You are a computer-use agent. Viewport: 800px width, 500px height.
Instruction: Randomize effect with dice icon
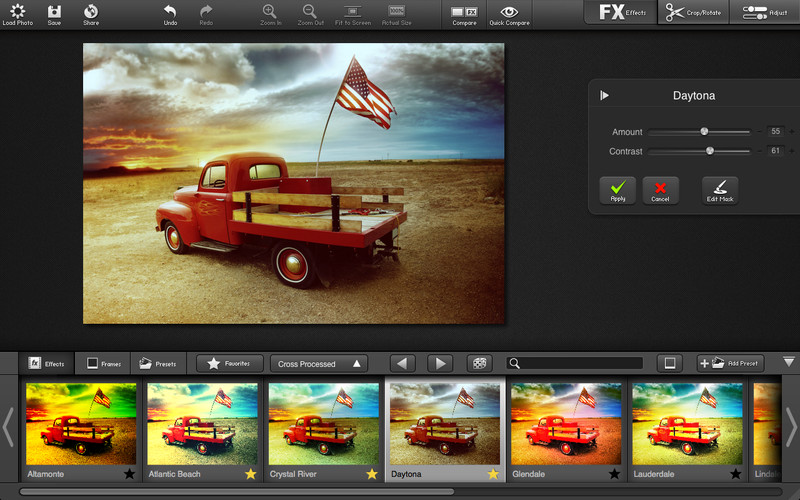[480, 363]
